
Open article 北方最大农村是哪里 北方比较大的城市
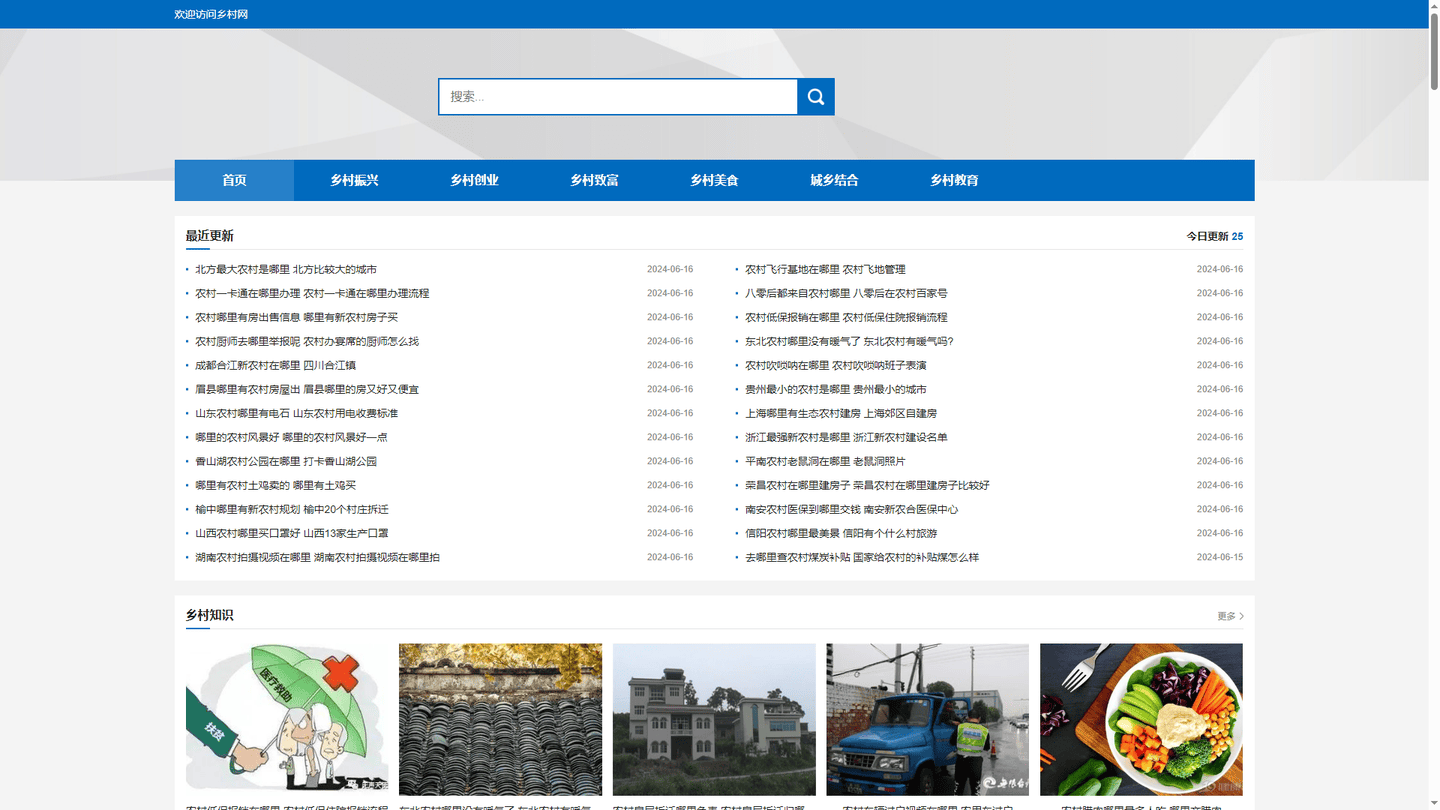coord(286,269)
